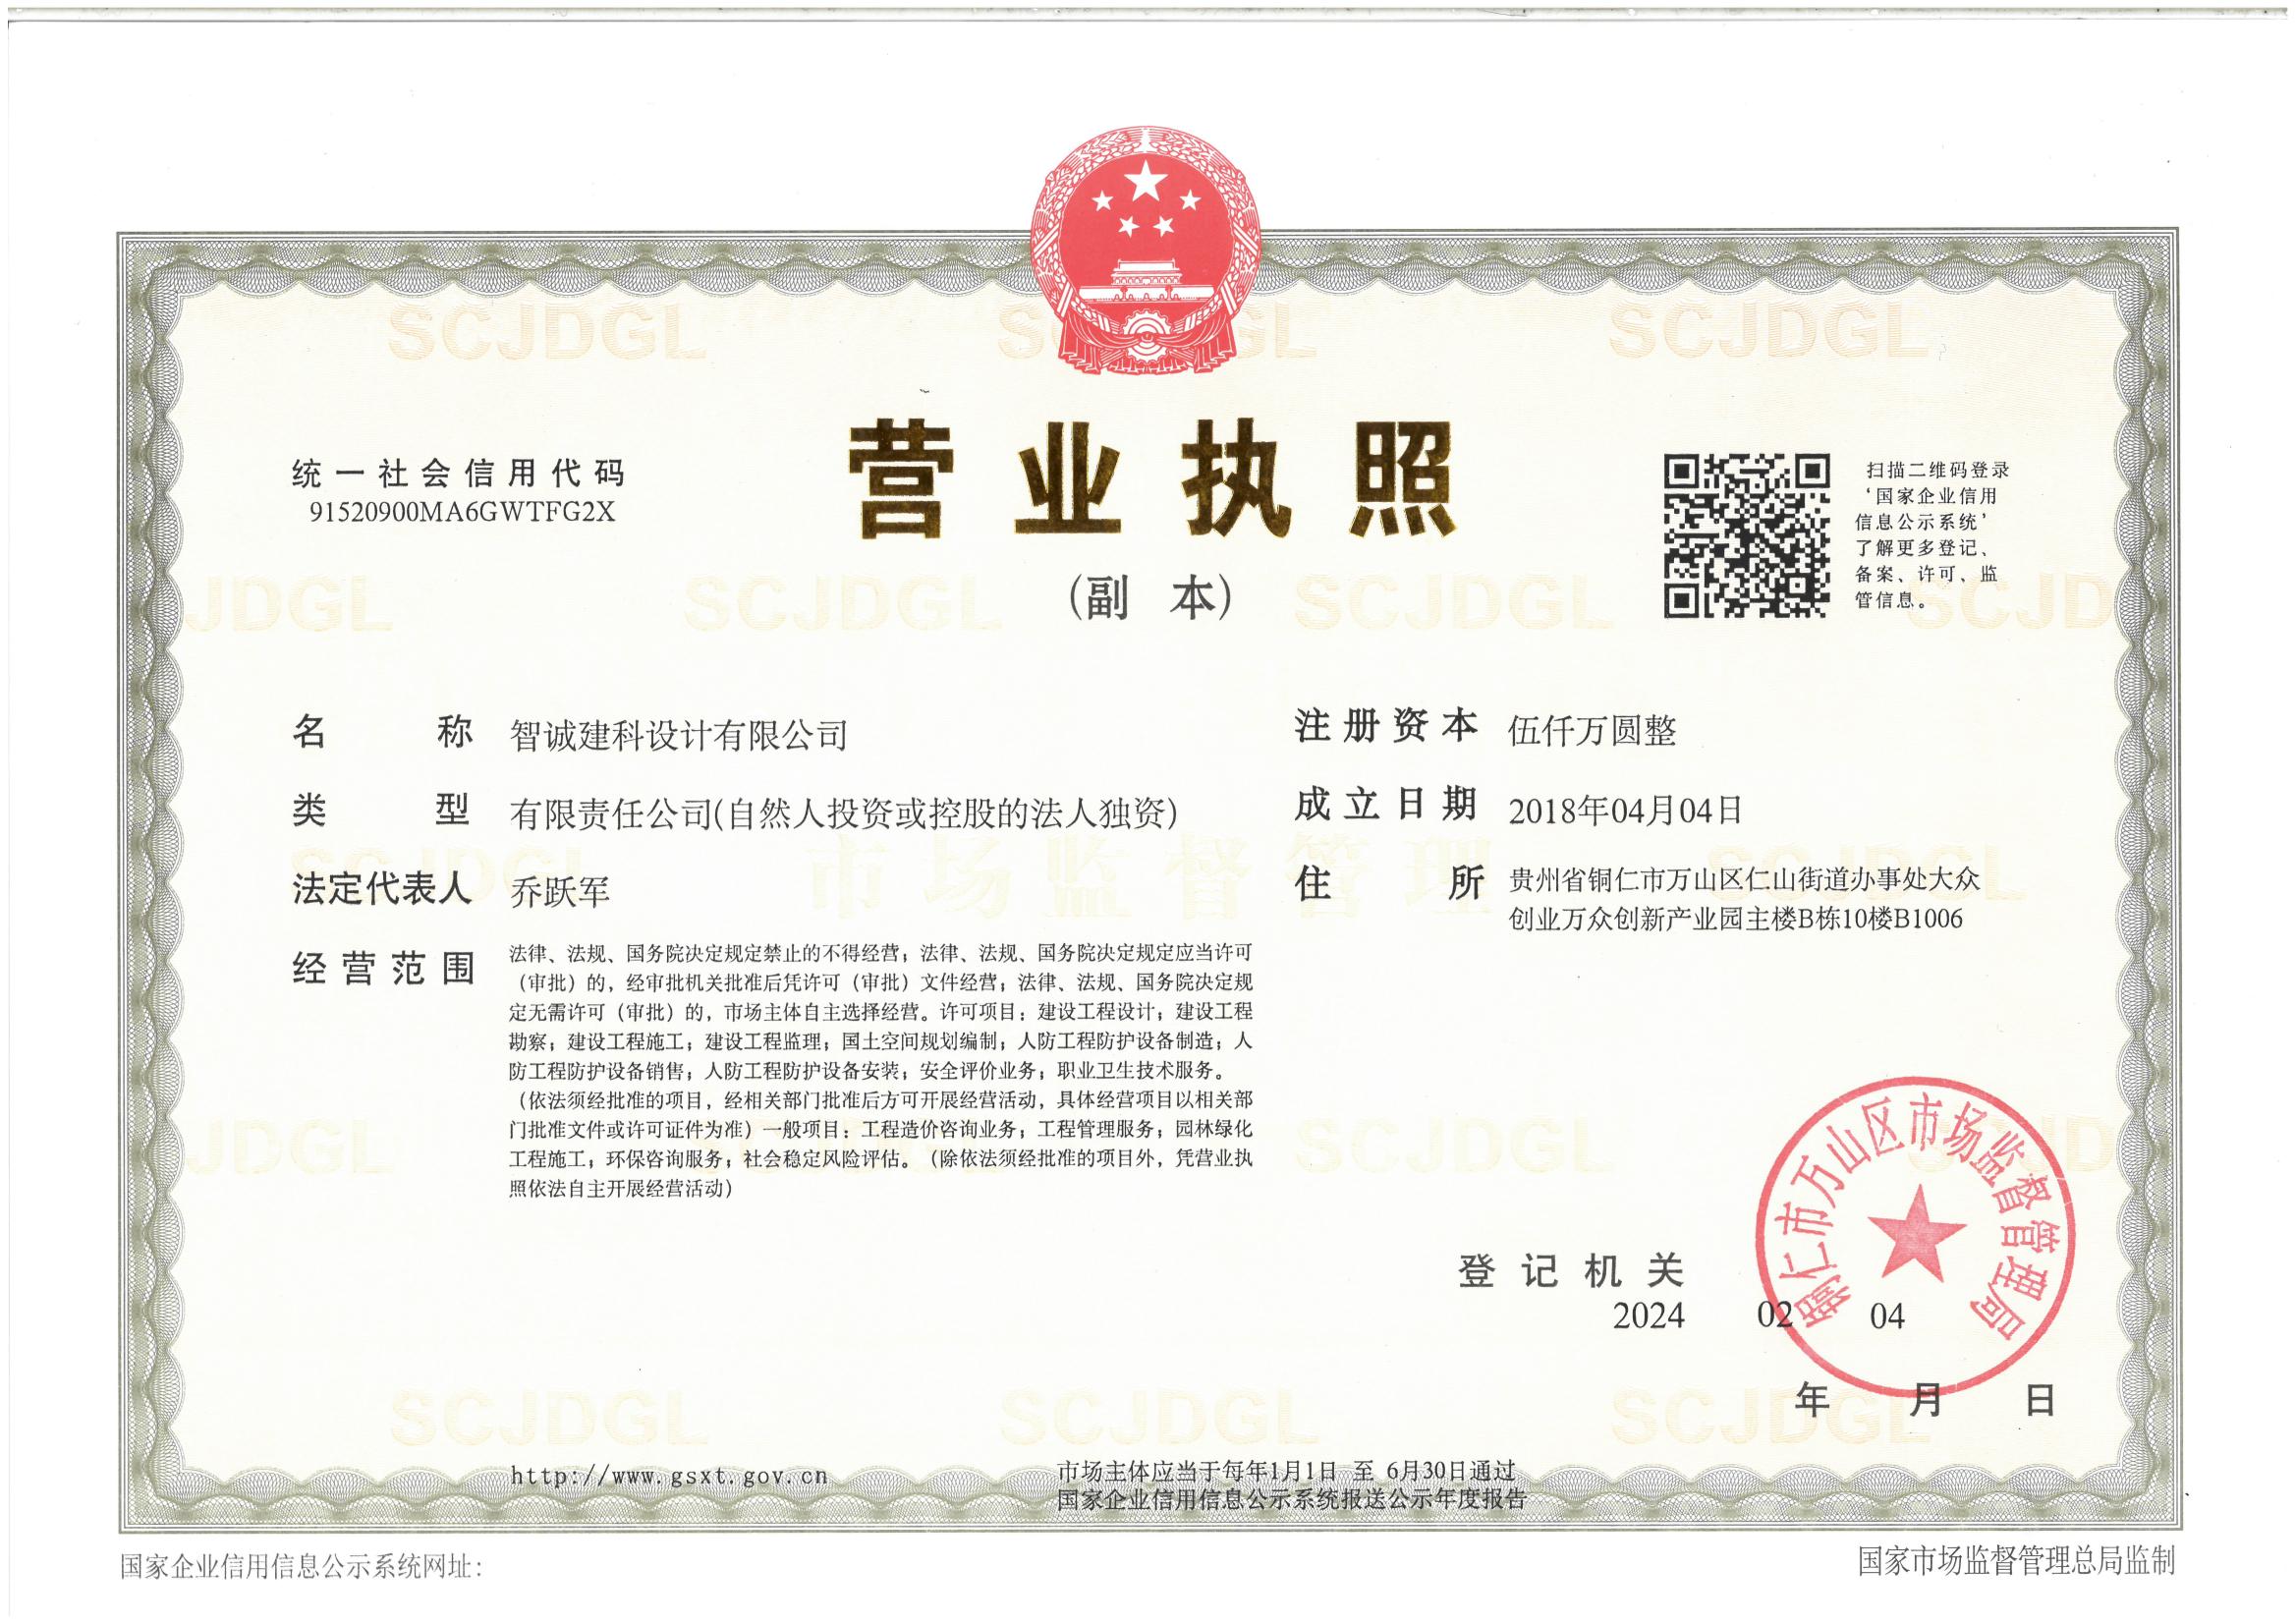Click the credit code 91520900MA6GWTFG2X

464,512
